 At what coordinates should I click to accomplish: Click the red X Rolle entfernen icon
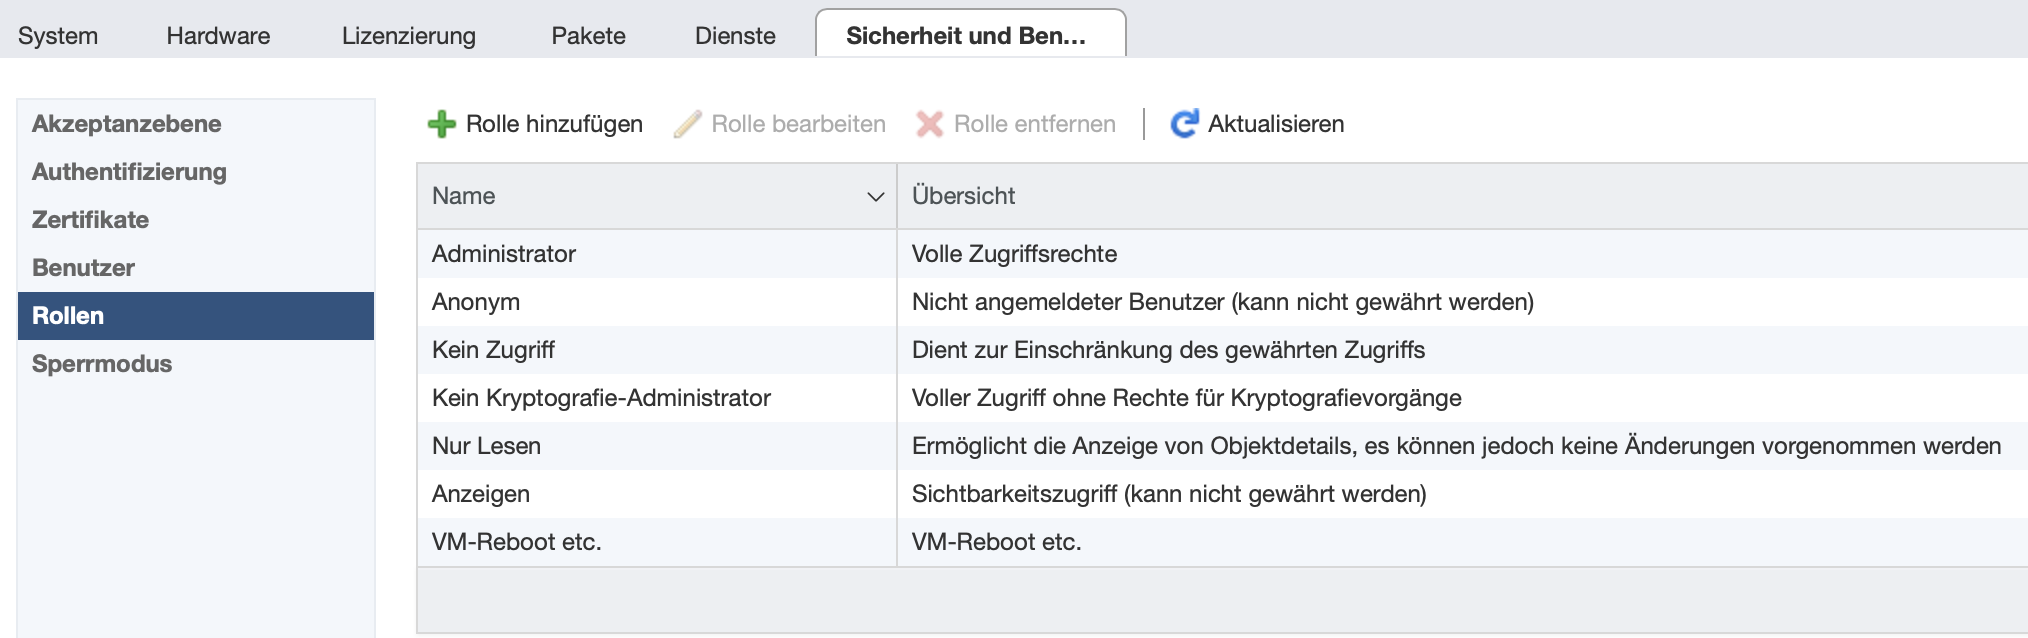tap(929, 124)
